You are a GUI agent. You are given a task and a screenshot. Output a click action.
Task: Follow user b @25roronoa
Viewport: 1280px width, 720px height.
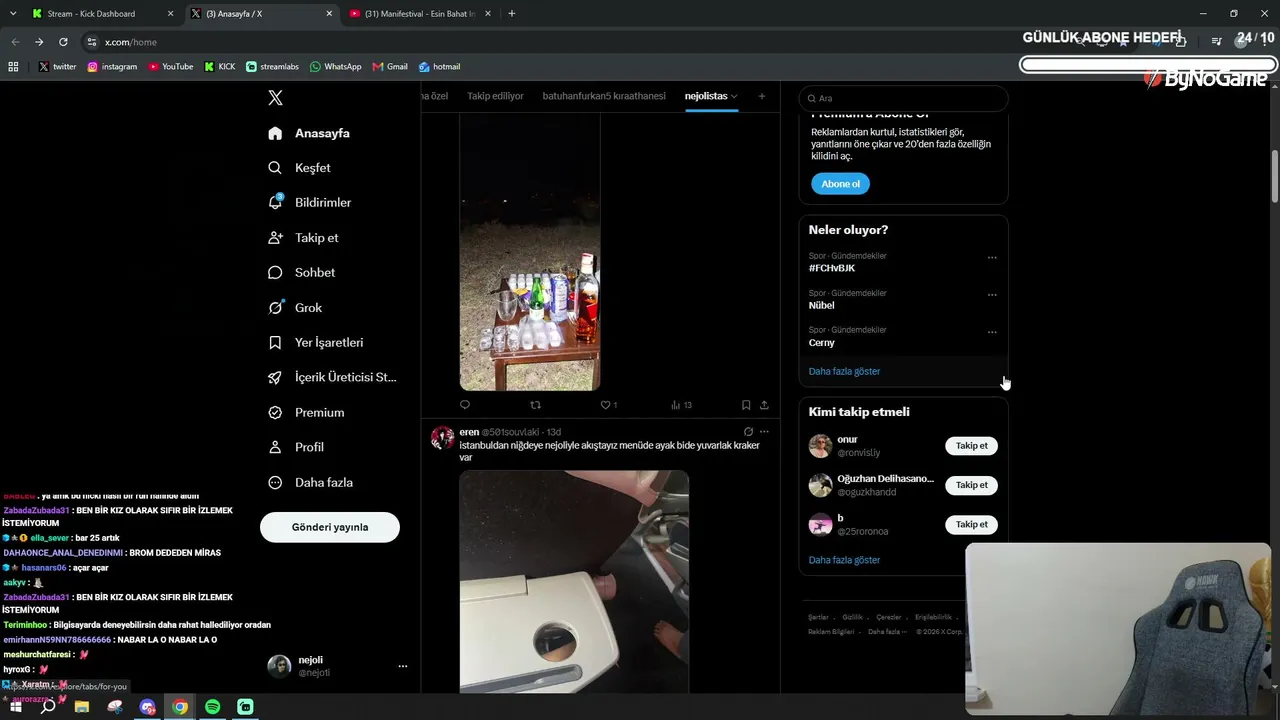point(971,524)
